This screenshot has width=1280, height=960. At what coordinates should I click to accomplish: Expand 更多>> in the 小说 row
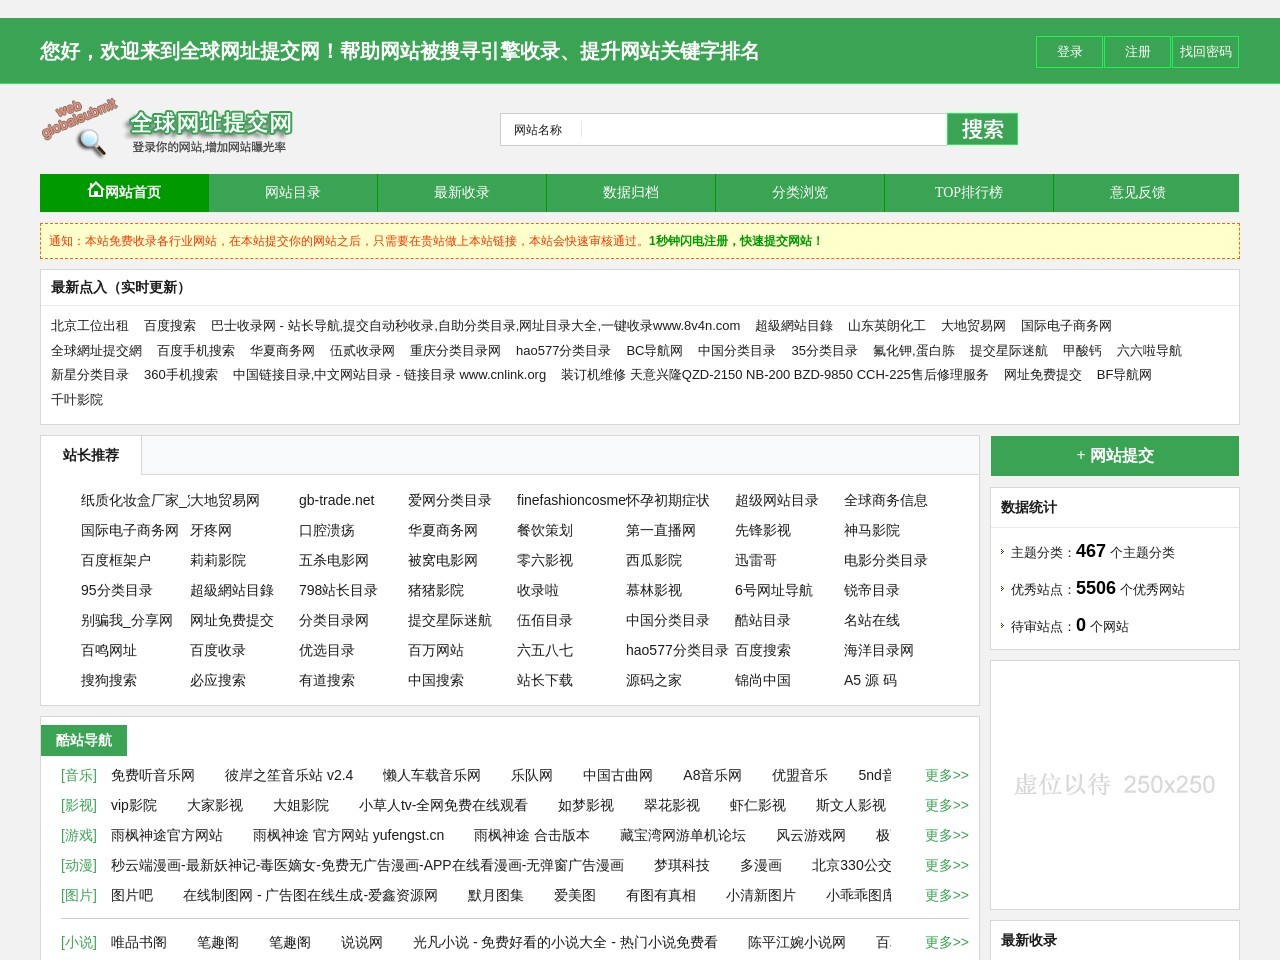pos(946,942)
